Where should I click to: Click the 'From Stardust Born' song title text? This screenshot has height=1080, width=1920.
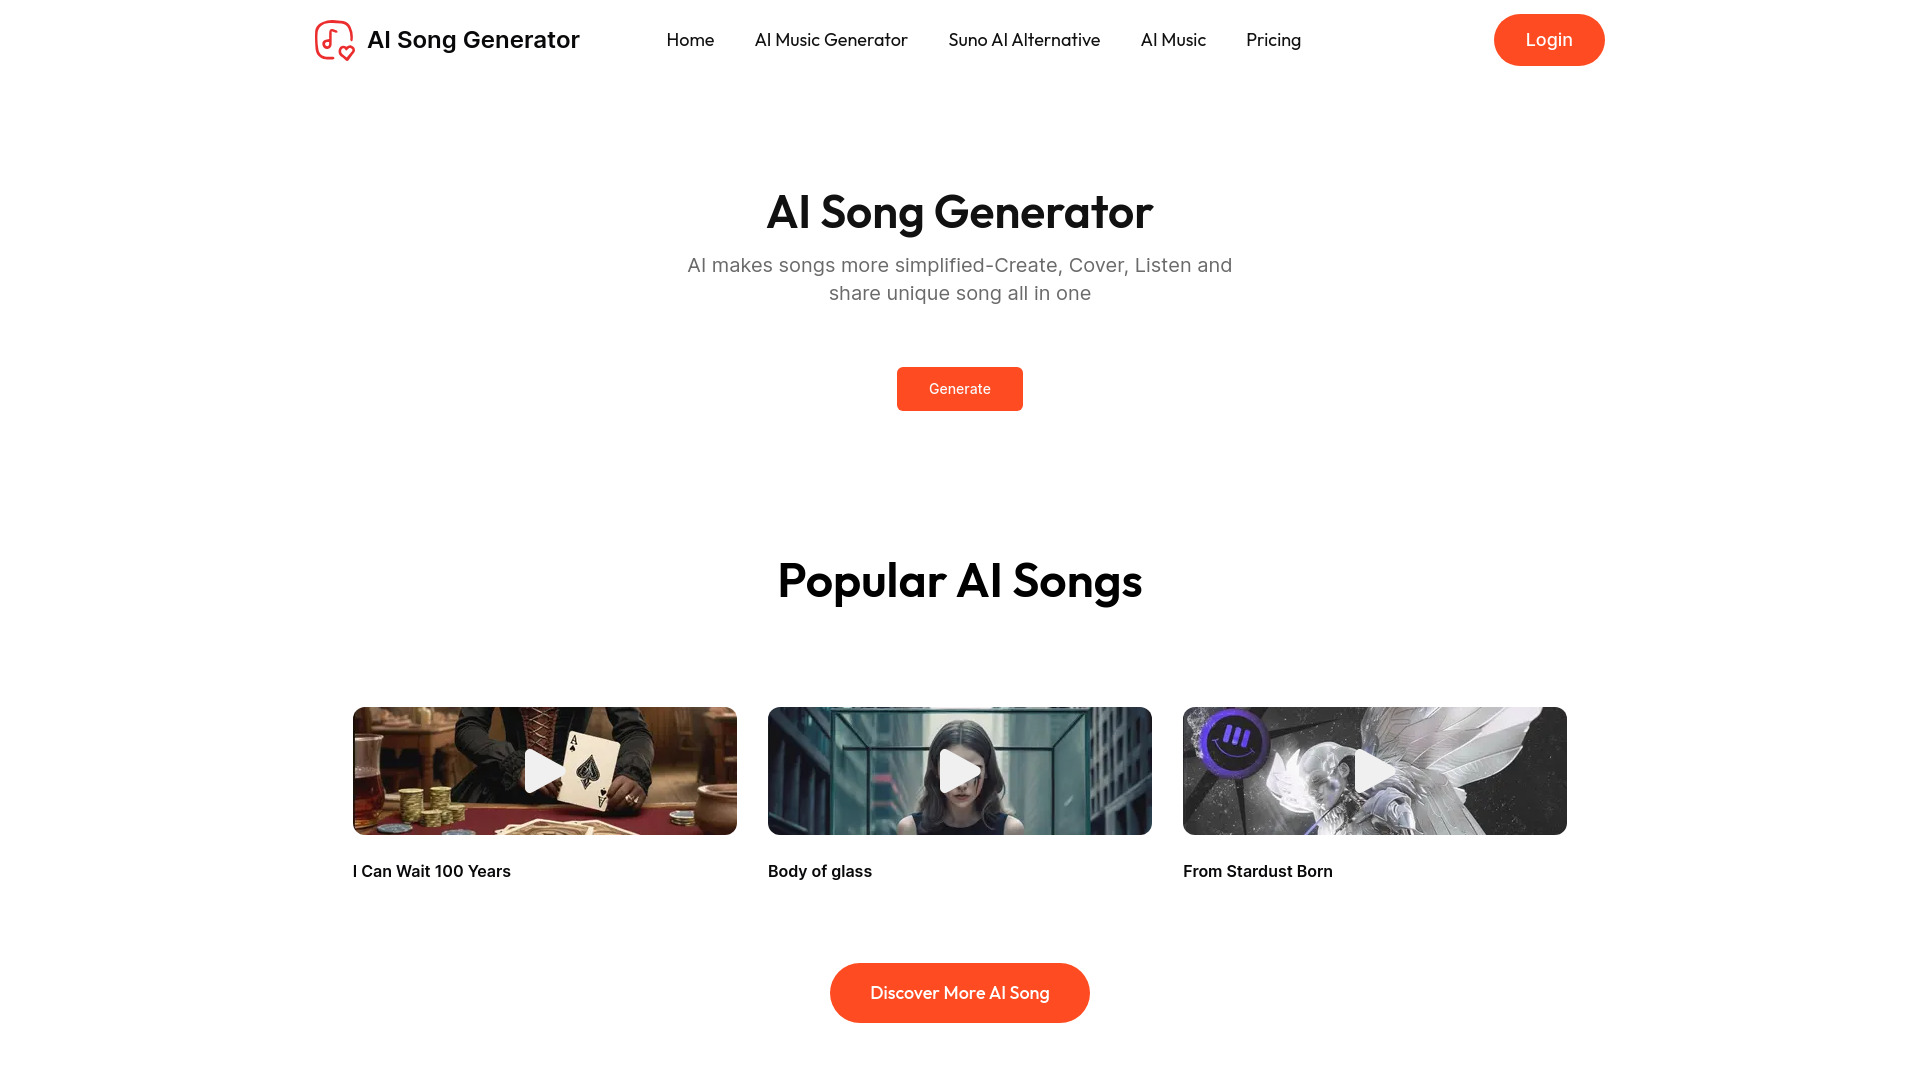point(1257,870)
